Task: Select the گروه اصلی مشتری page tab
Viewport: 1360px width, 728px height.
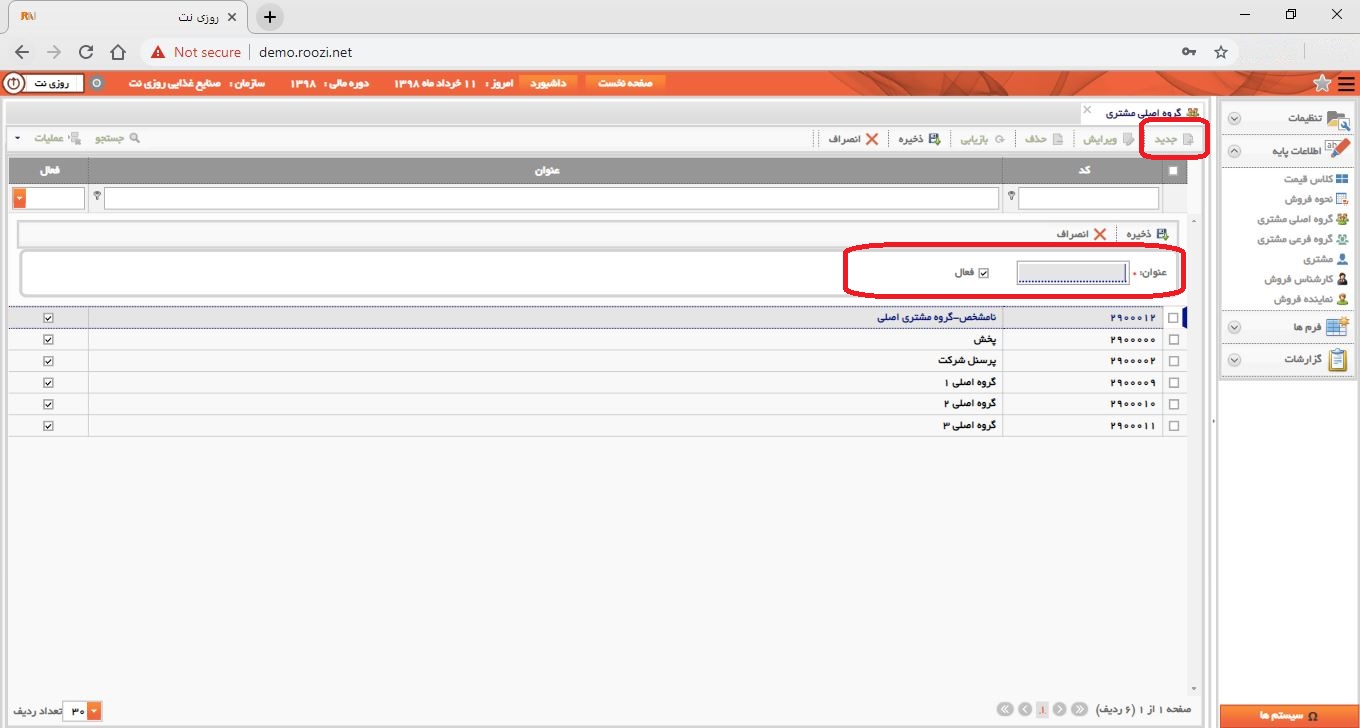Action: click(1141, 113)
